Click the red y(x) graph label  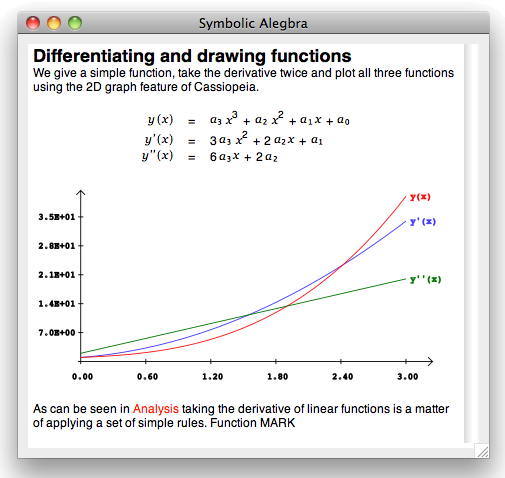click(x=420, y=197)
